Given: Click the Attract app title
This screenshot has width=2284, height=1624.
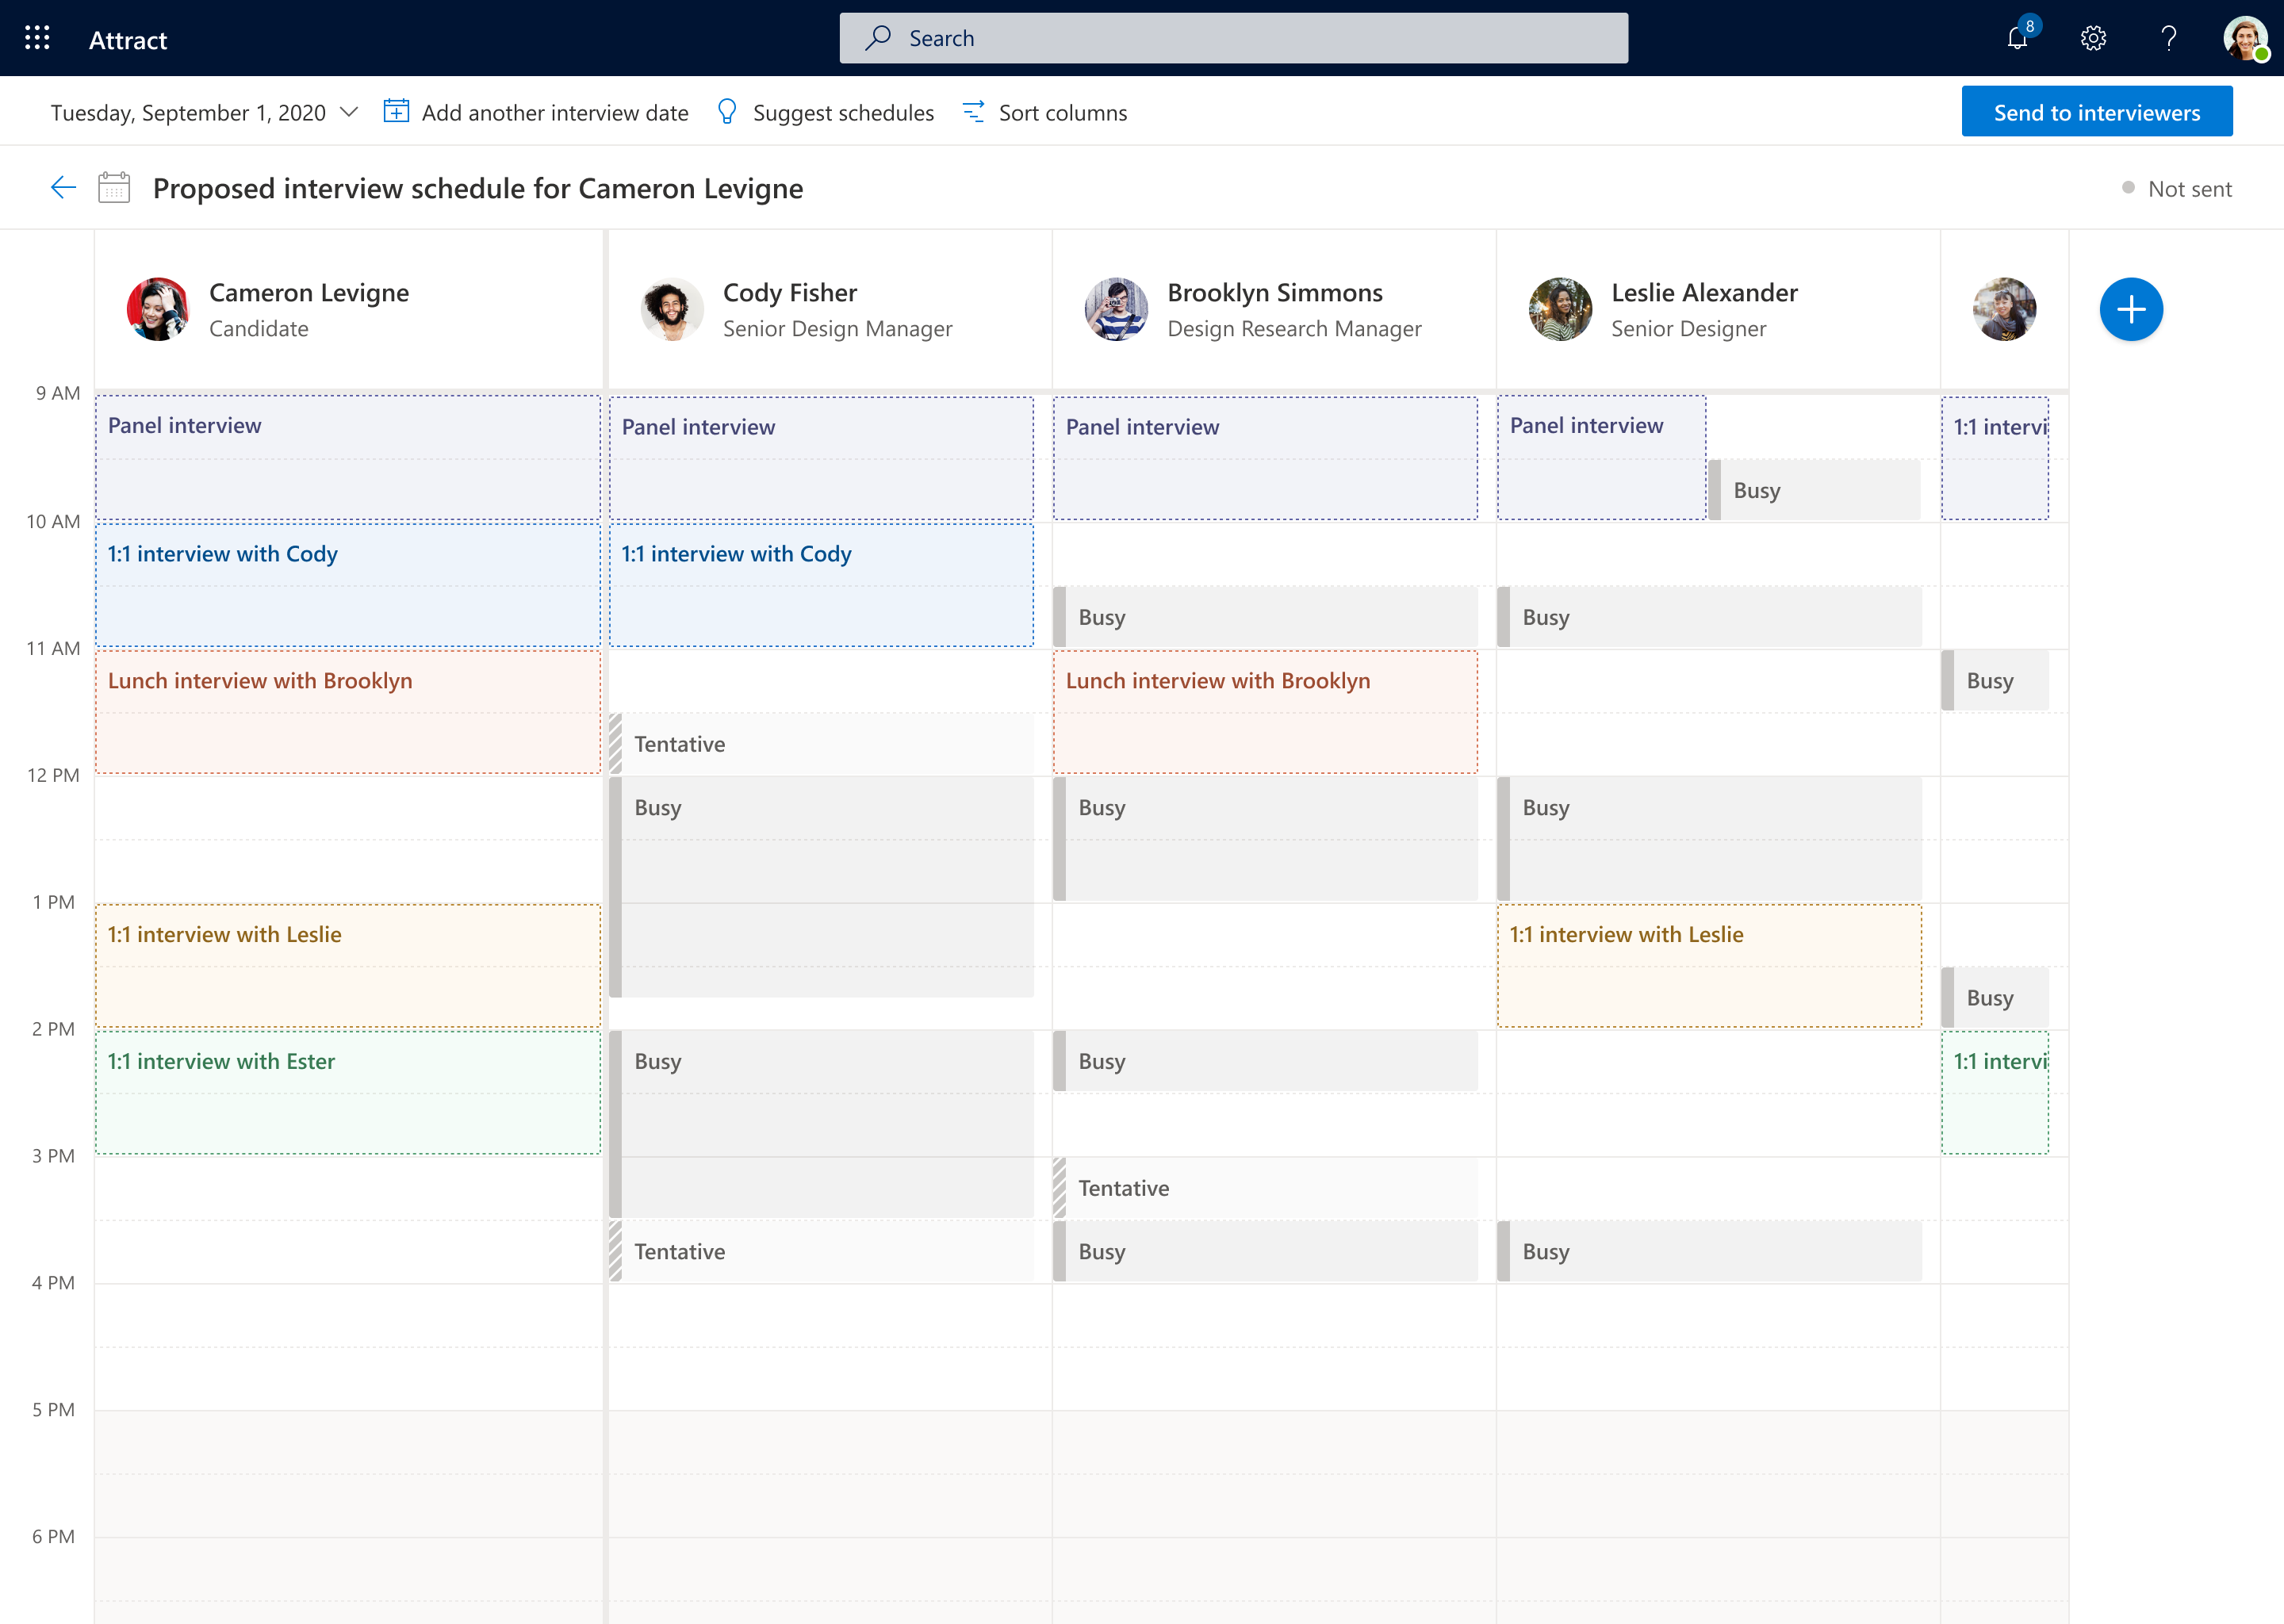Looking at the screenshot, I should 128,40.
